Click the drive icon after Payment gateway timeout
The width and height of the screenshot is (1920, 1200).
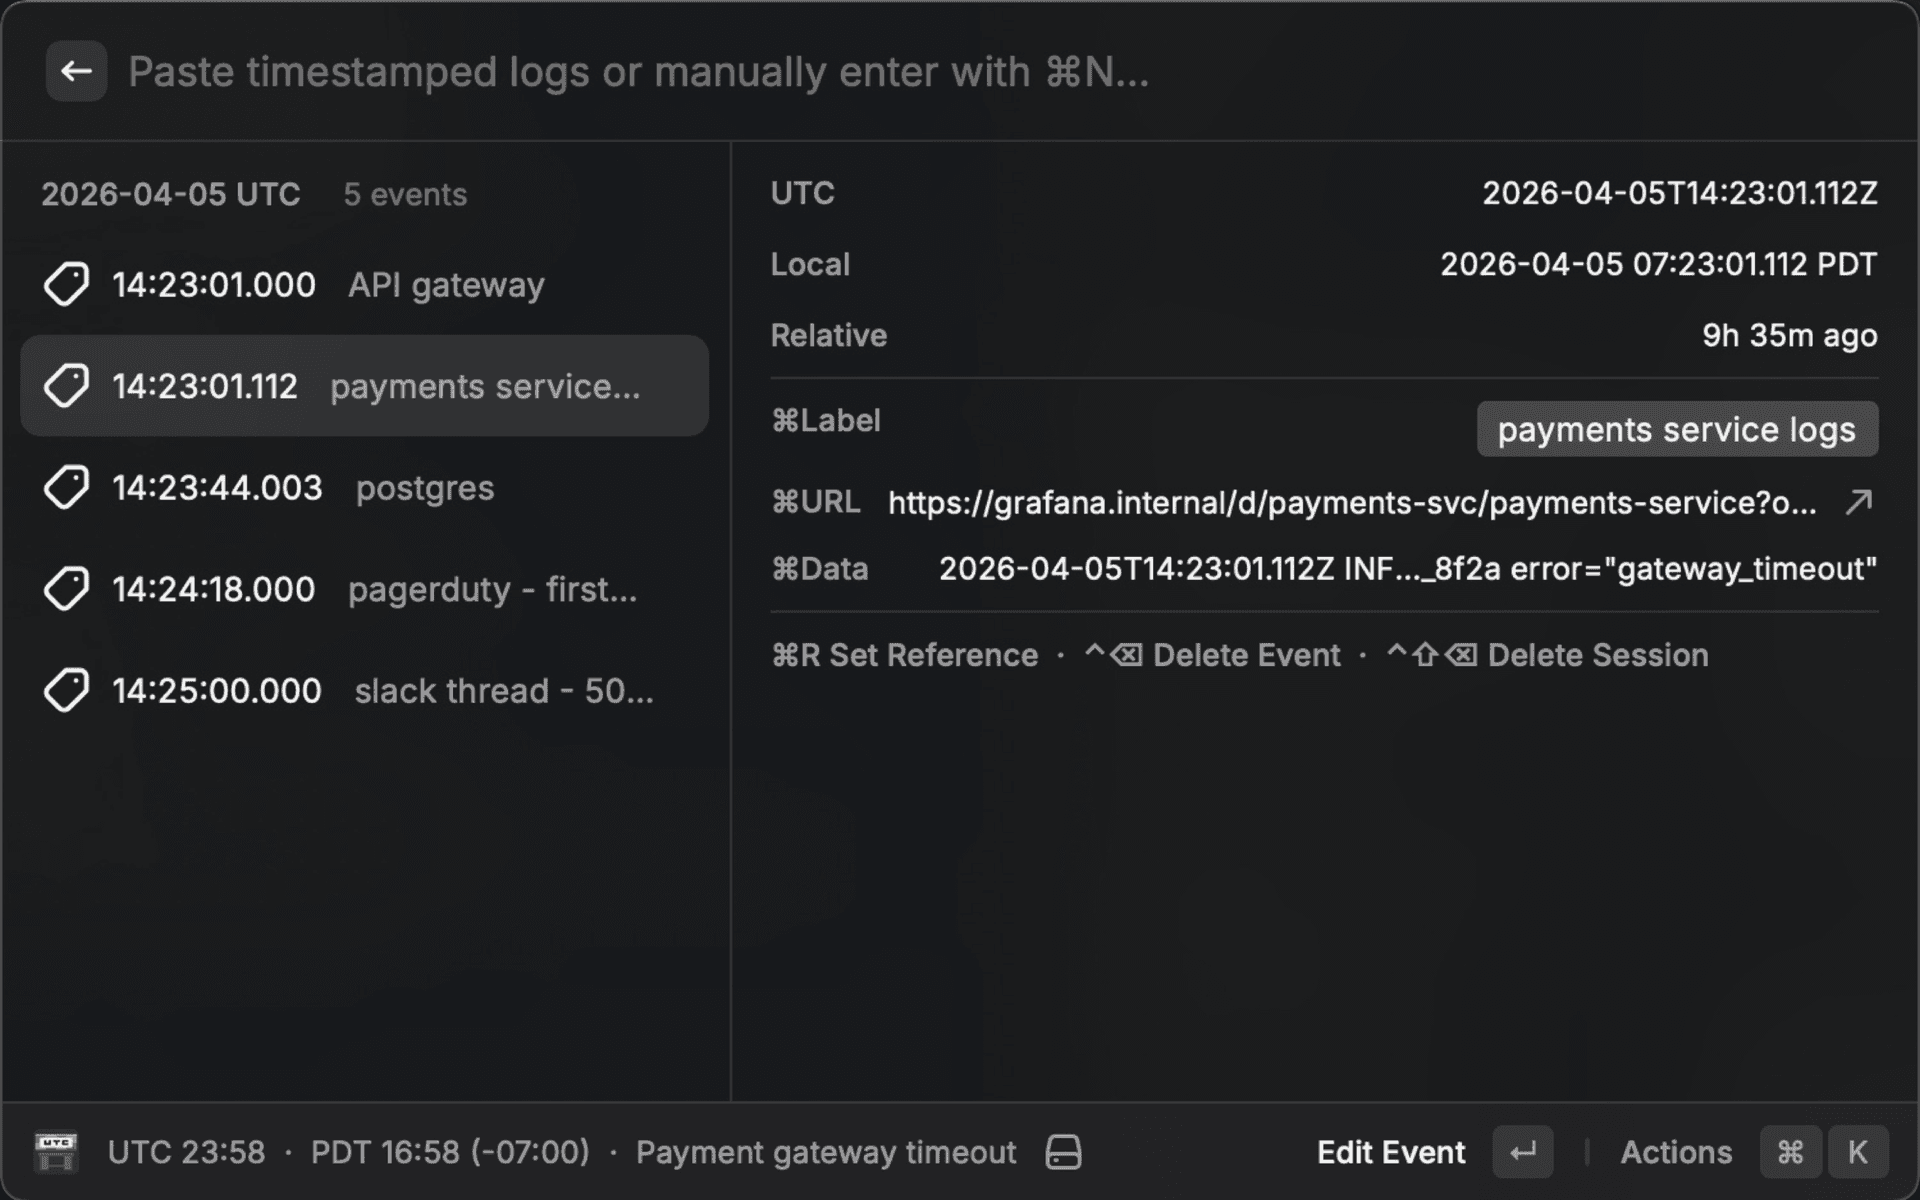pyautogui.click(x=1063, y=1152)
